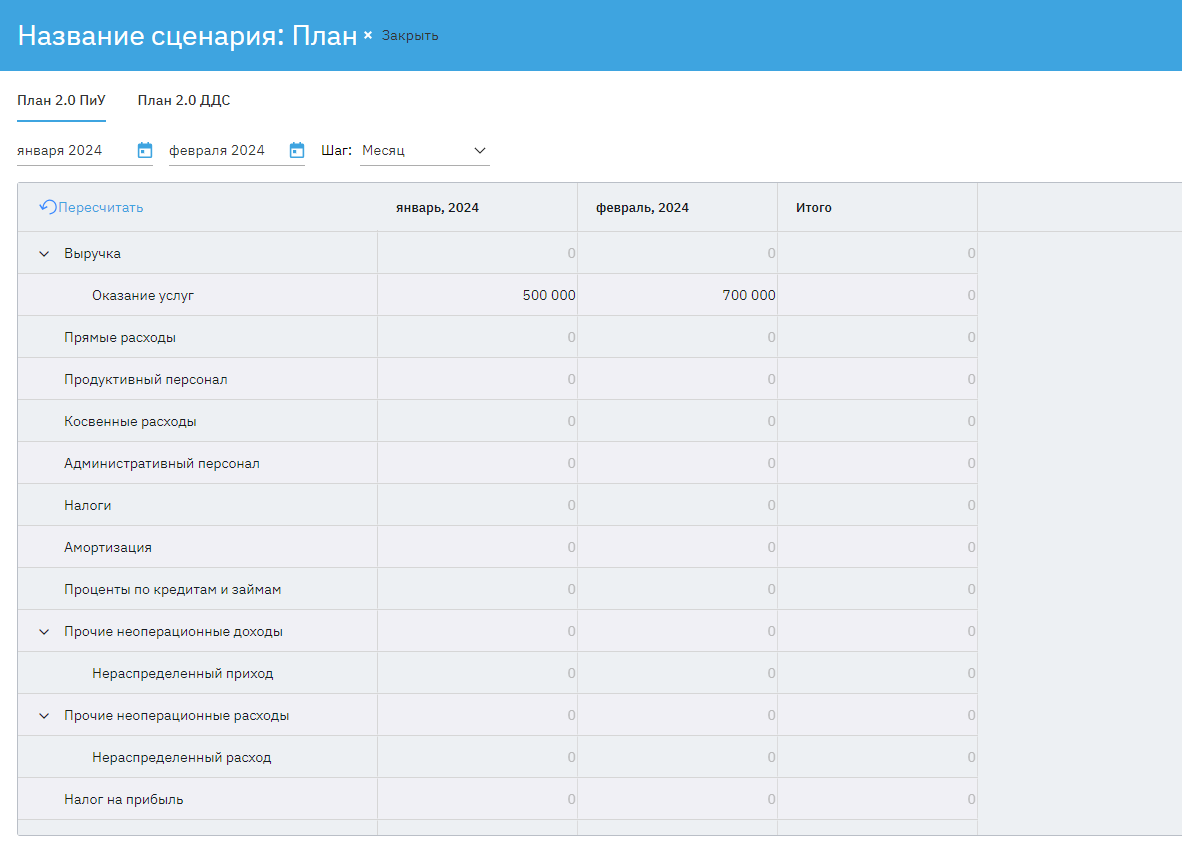Image resolution: width=1182 pixels, height=854 pixels.
Task: Collapse Прочие неоперационные доходы group
Action: tap(44, 632)
